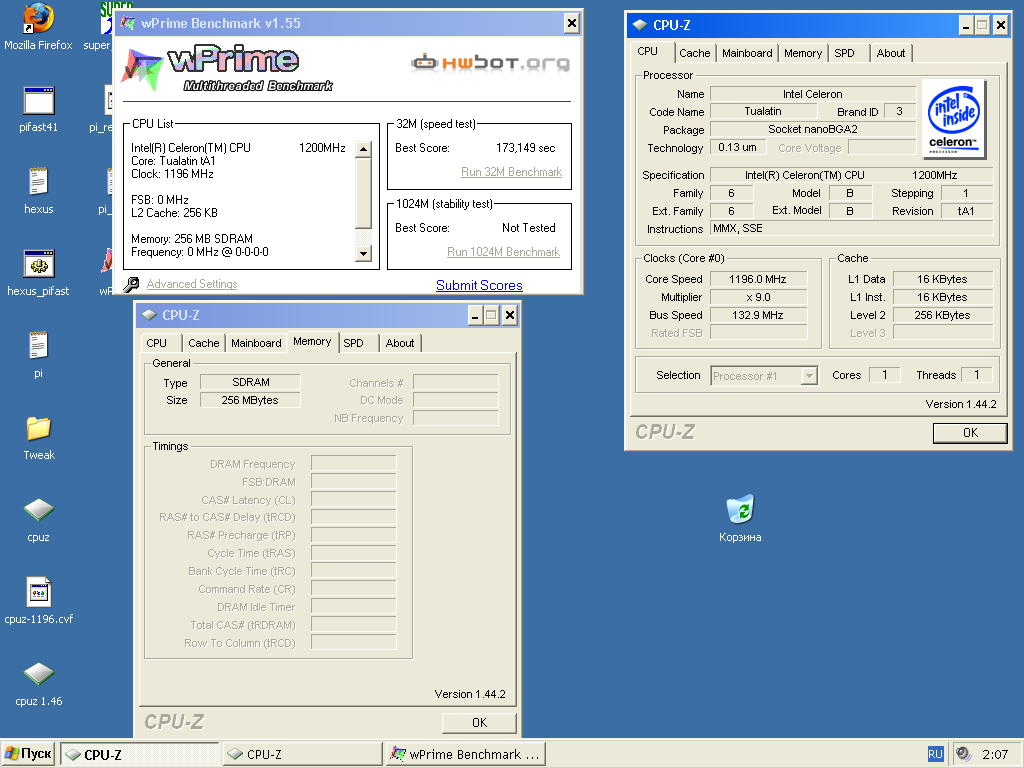The image size is (1024, 768).
Task: Click the Multiplier x 9.0 field
Action: pos(758,297)
